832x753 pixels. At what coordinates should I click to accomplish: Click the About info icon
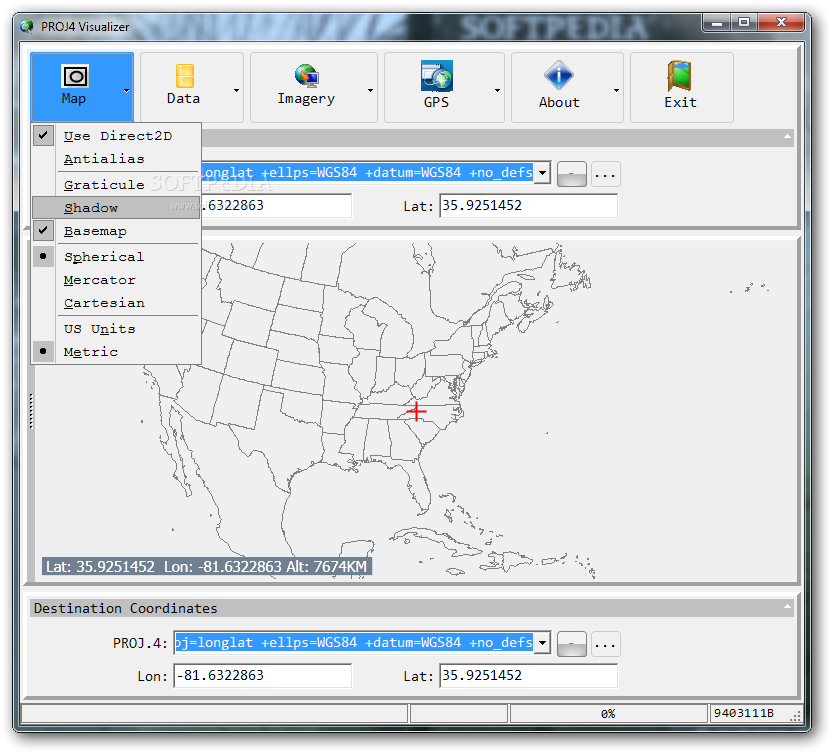558,75
